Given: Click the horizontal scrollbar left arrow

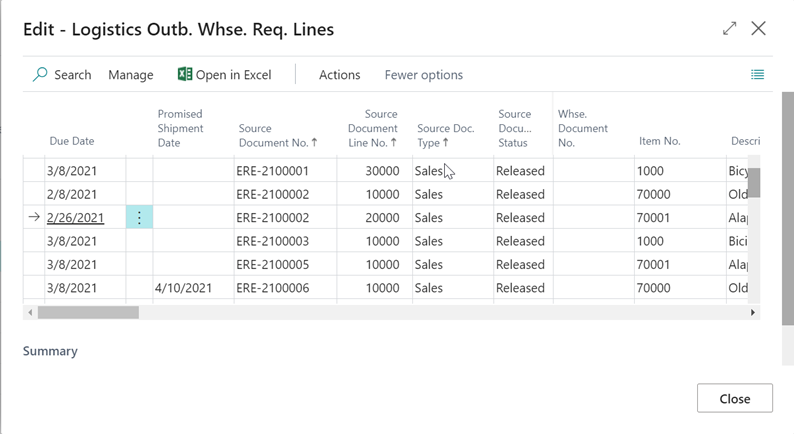Looking at the screenshot, I should click(30, 313).
